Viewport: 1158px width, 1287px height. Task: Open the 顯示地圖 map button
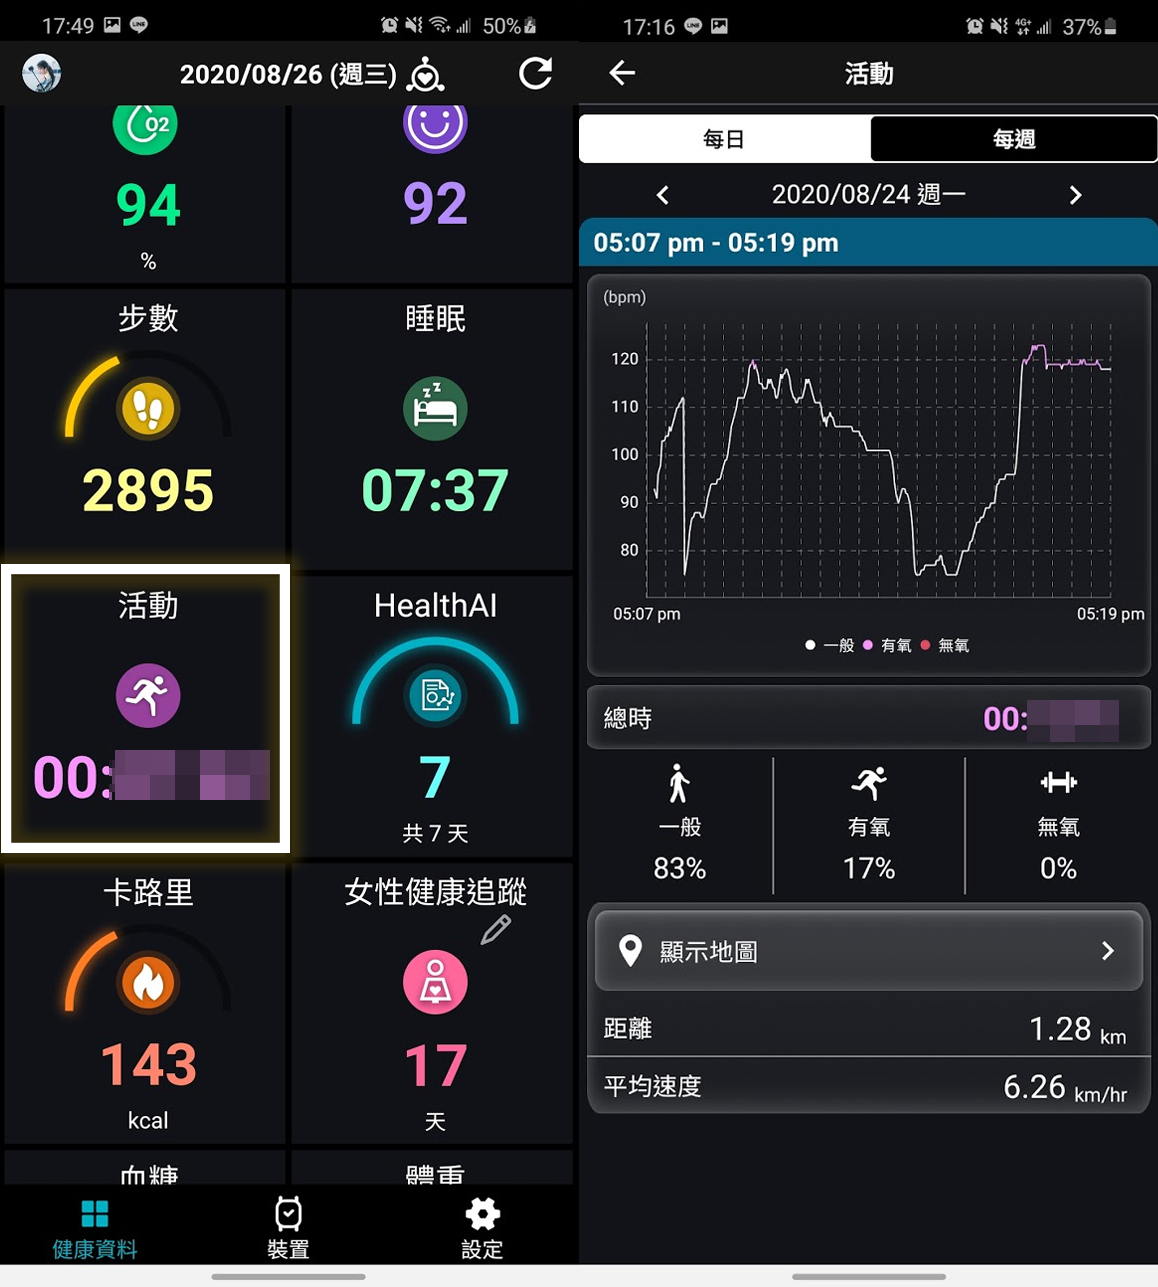tap(869, 951)
